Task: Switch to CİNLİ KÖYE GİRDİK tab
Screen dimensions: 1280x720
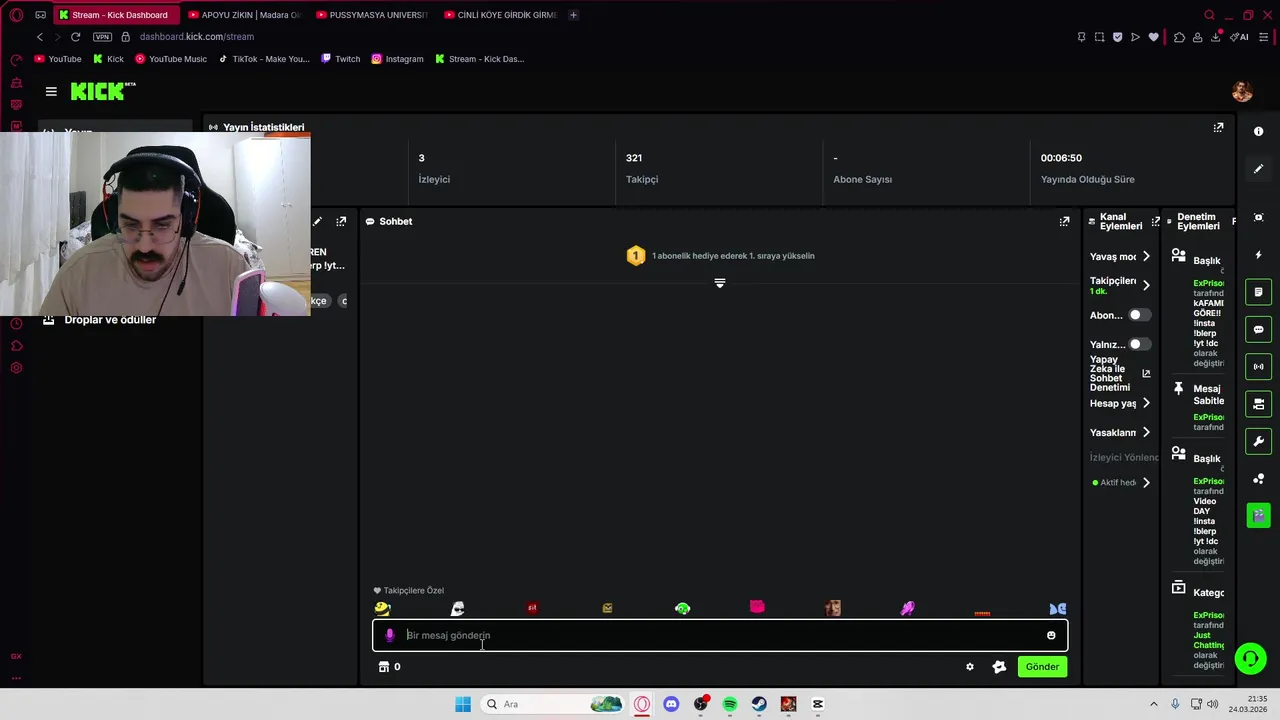Action: 500,15
